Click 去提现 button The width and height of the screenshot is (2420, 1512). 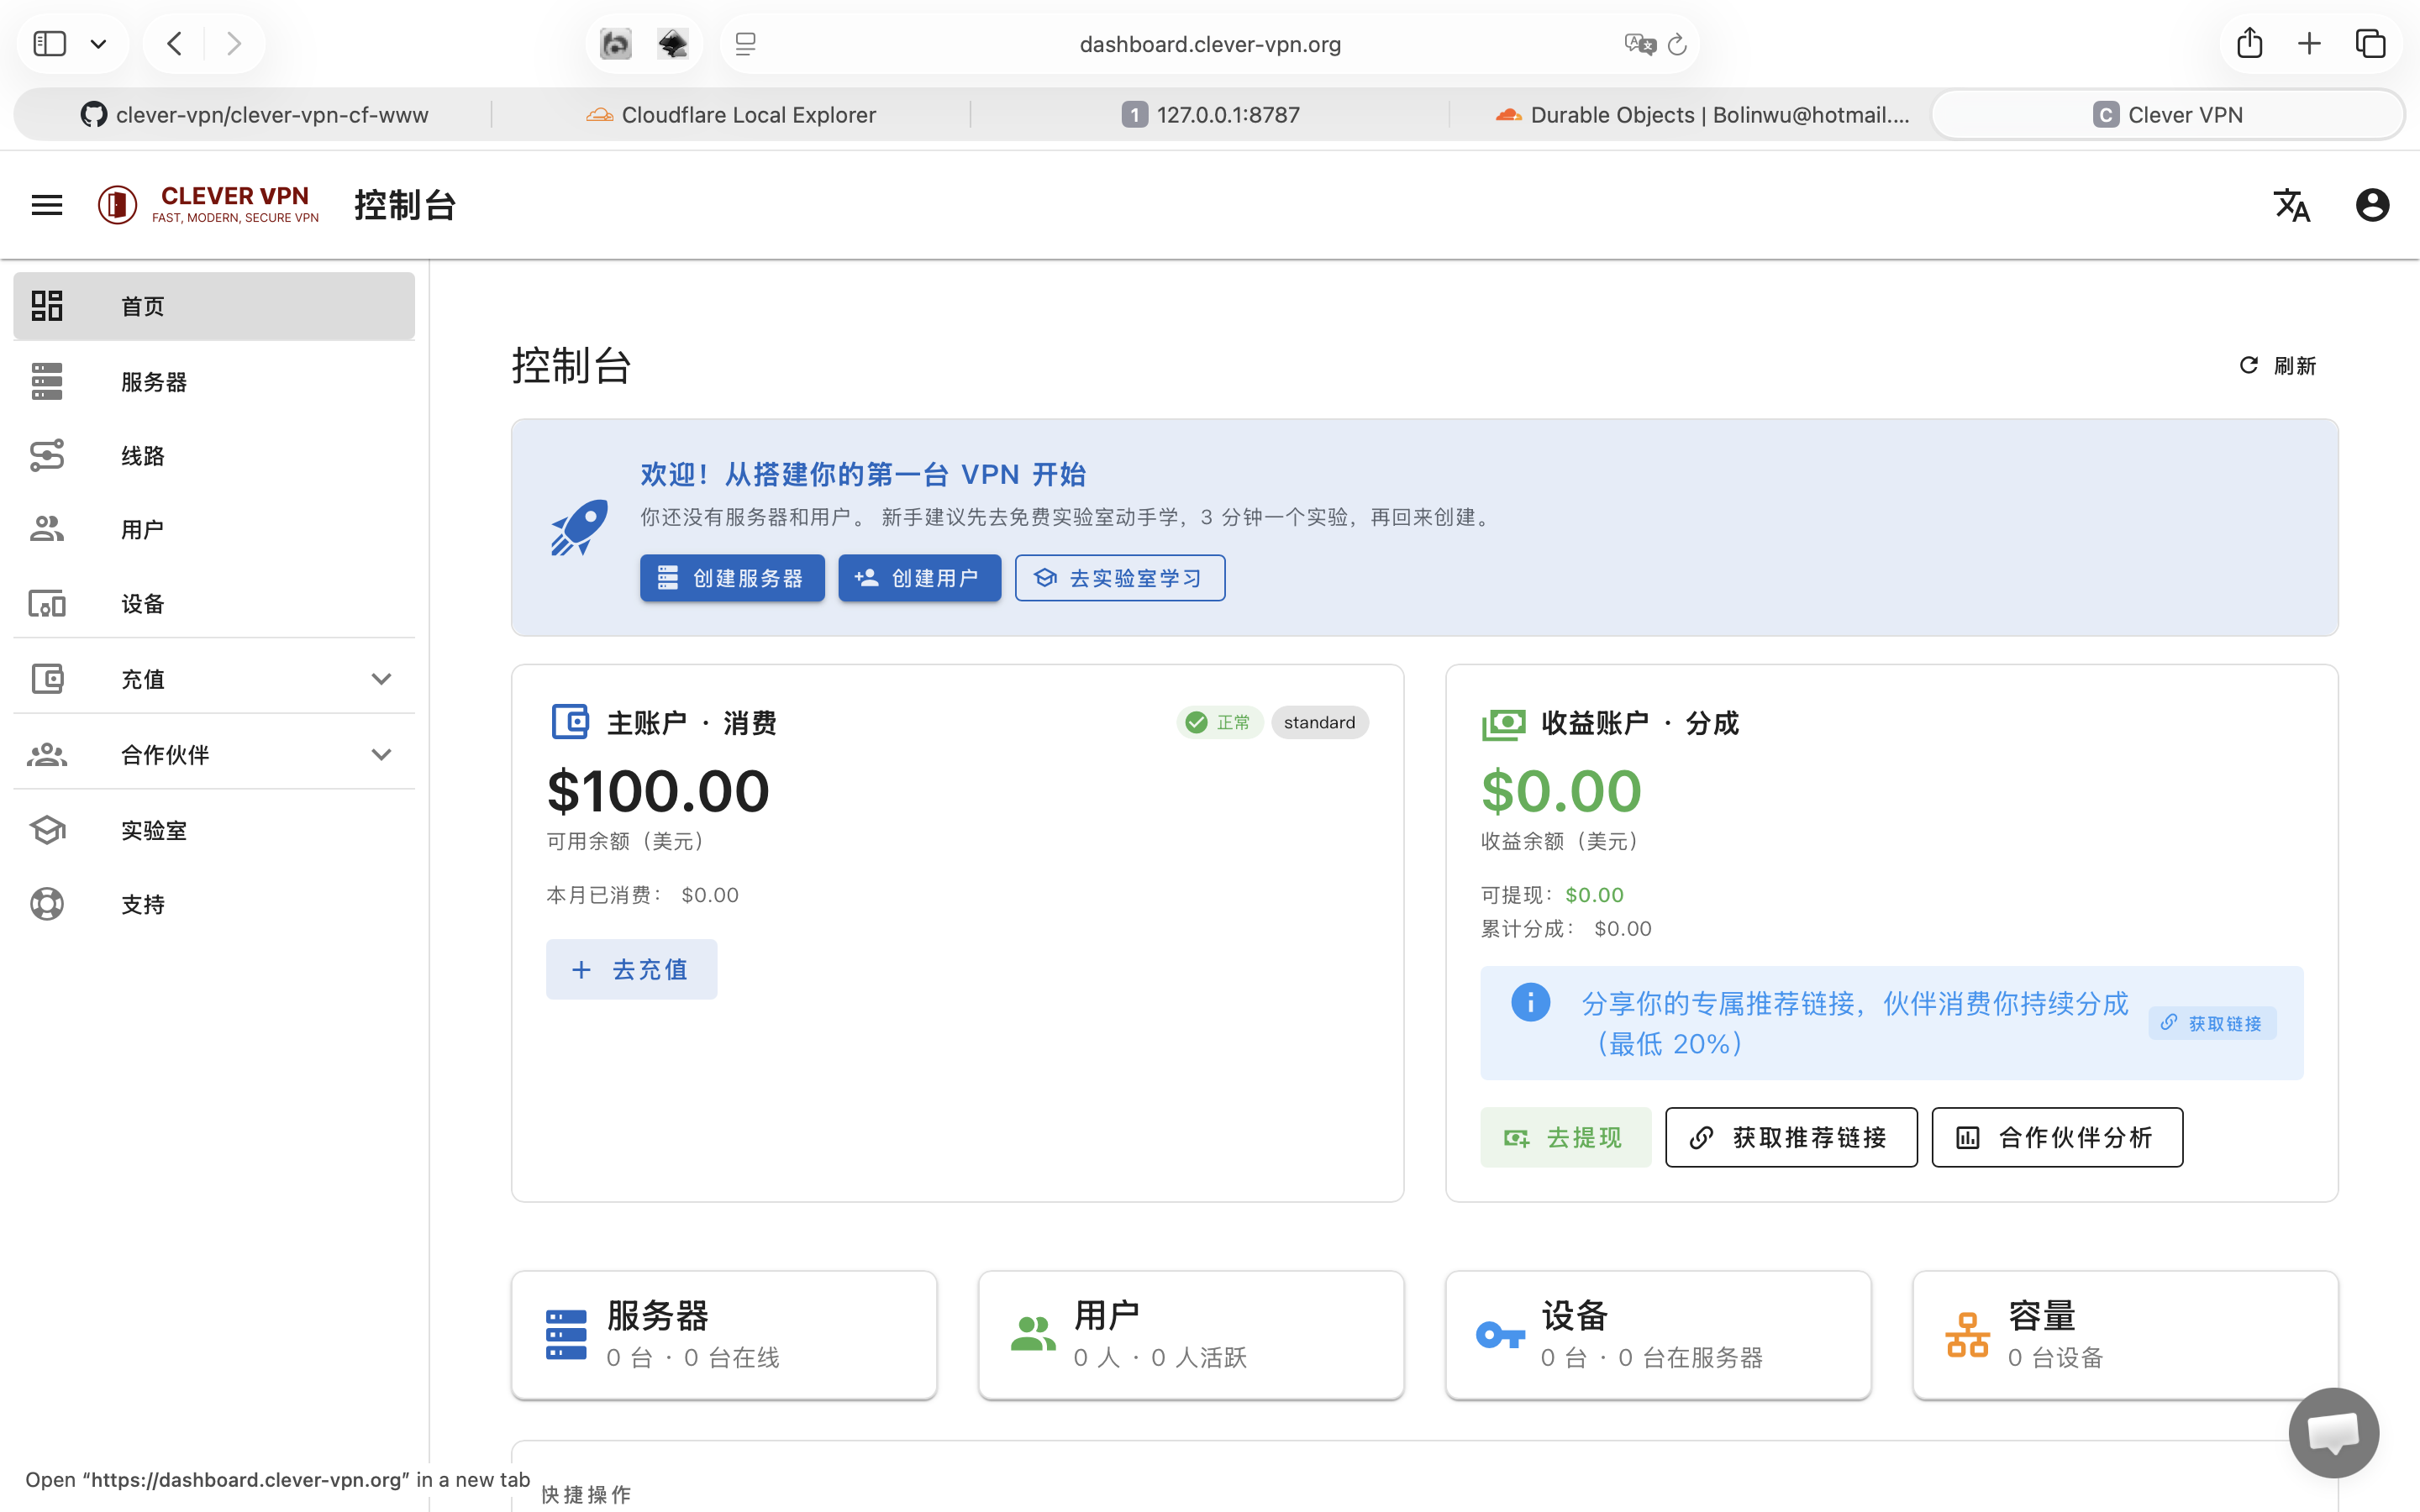click(1565, 1137)
